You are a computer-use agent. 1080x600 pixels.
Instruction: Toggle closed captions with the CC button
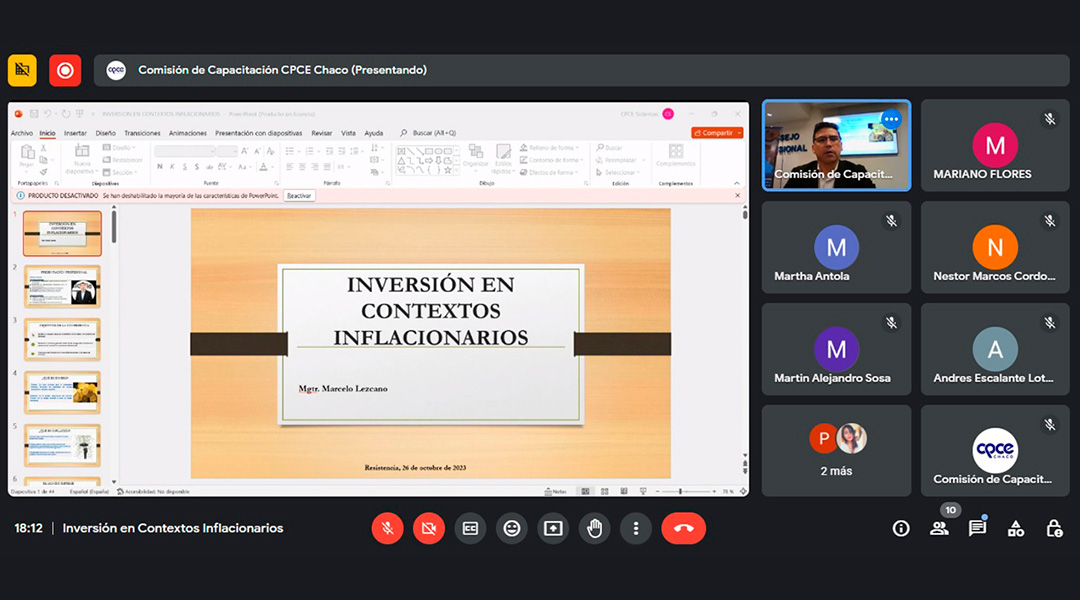(470, 528)
